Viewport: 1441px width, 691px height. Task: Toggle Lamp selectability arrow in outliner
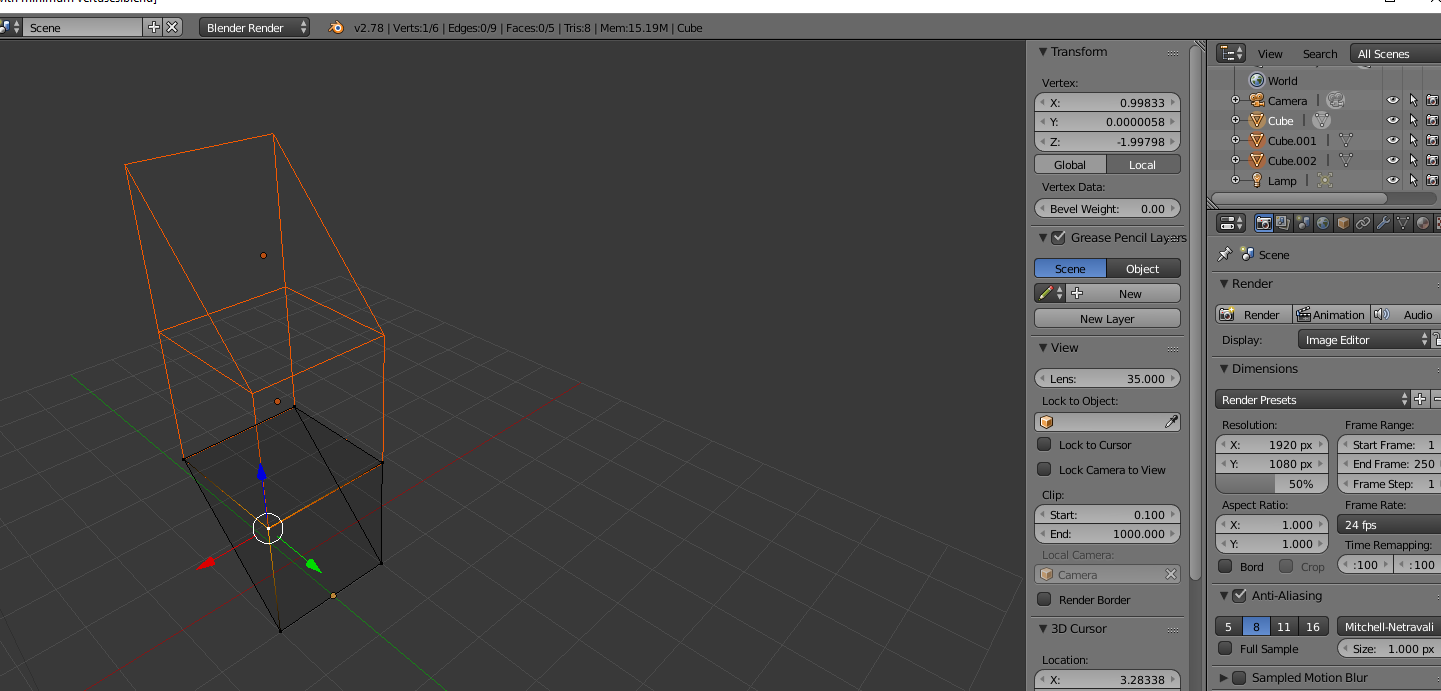tap(1413, 180)
